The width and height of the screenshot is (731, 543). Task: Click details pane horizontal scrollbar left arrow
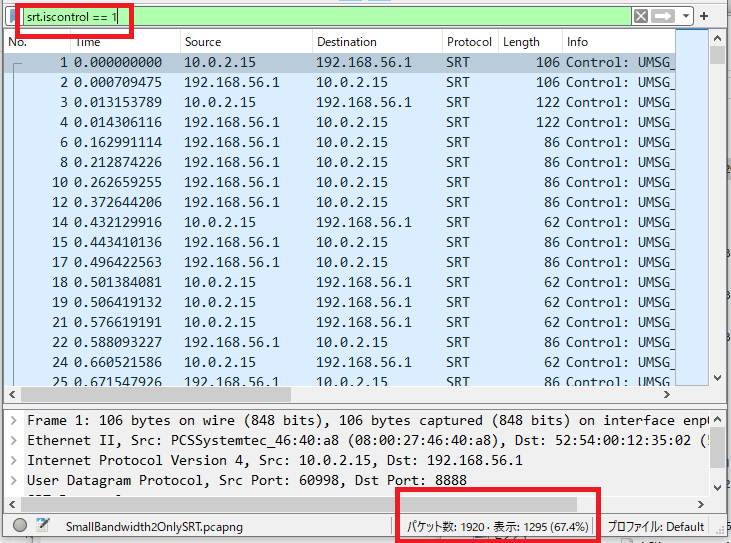(12, 504)
